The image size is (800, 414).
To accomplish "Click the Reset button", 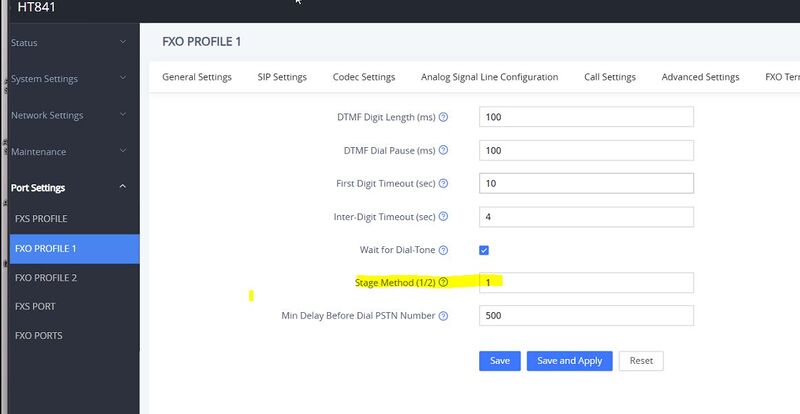I will 641,361.
